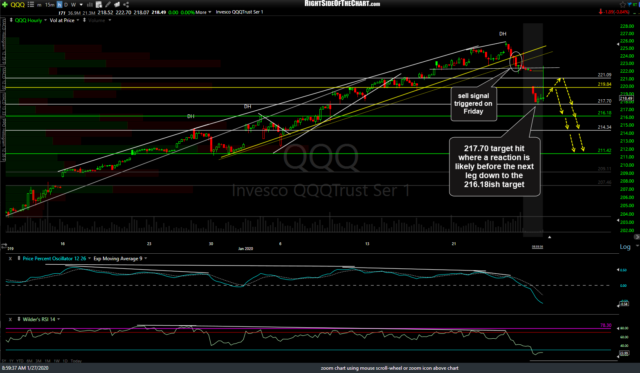
Task: Click the 1M zoom range button
Action: click(48, 361)
